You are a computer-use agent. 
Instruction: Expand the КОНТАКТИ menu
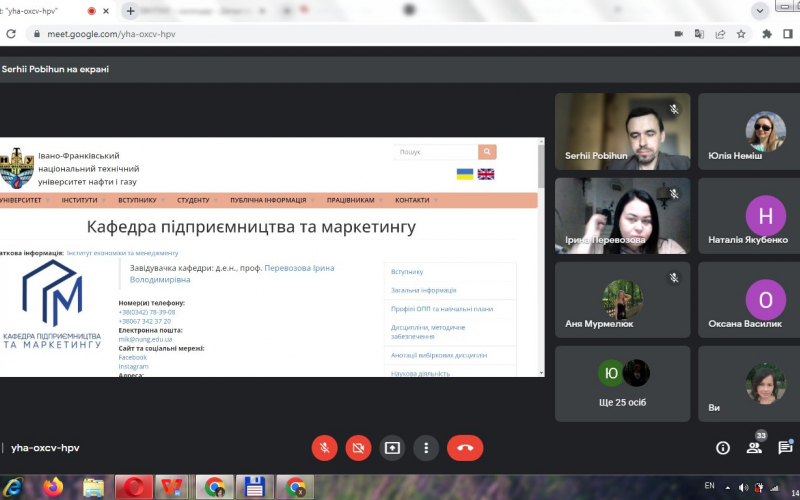pos(416,201)
